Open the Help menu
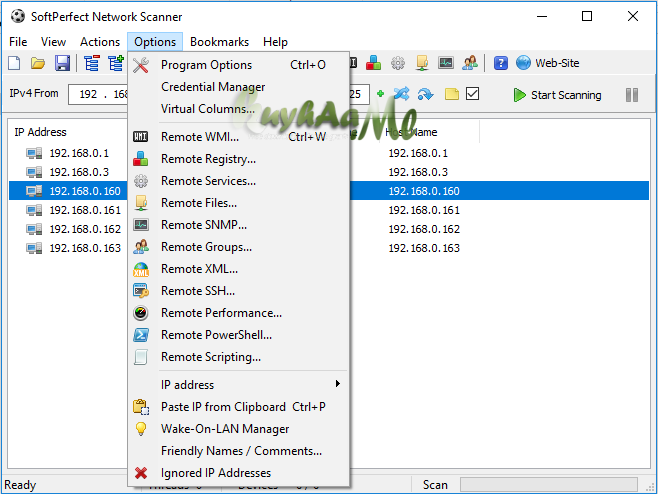Viewport: 658px width, 494px height. click(x=275, y=42)
